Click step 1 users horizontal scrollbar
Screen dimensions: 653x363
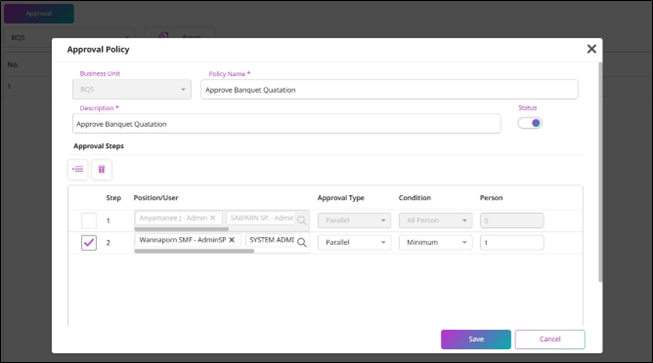click(182, 229)
